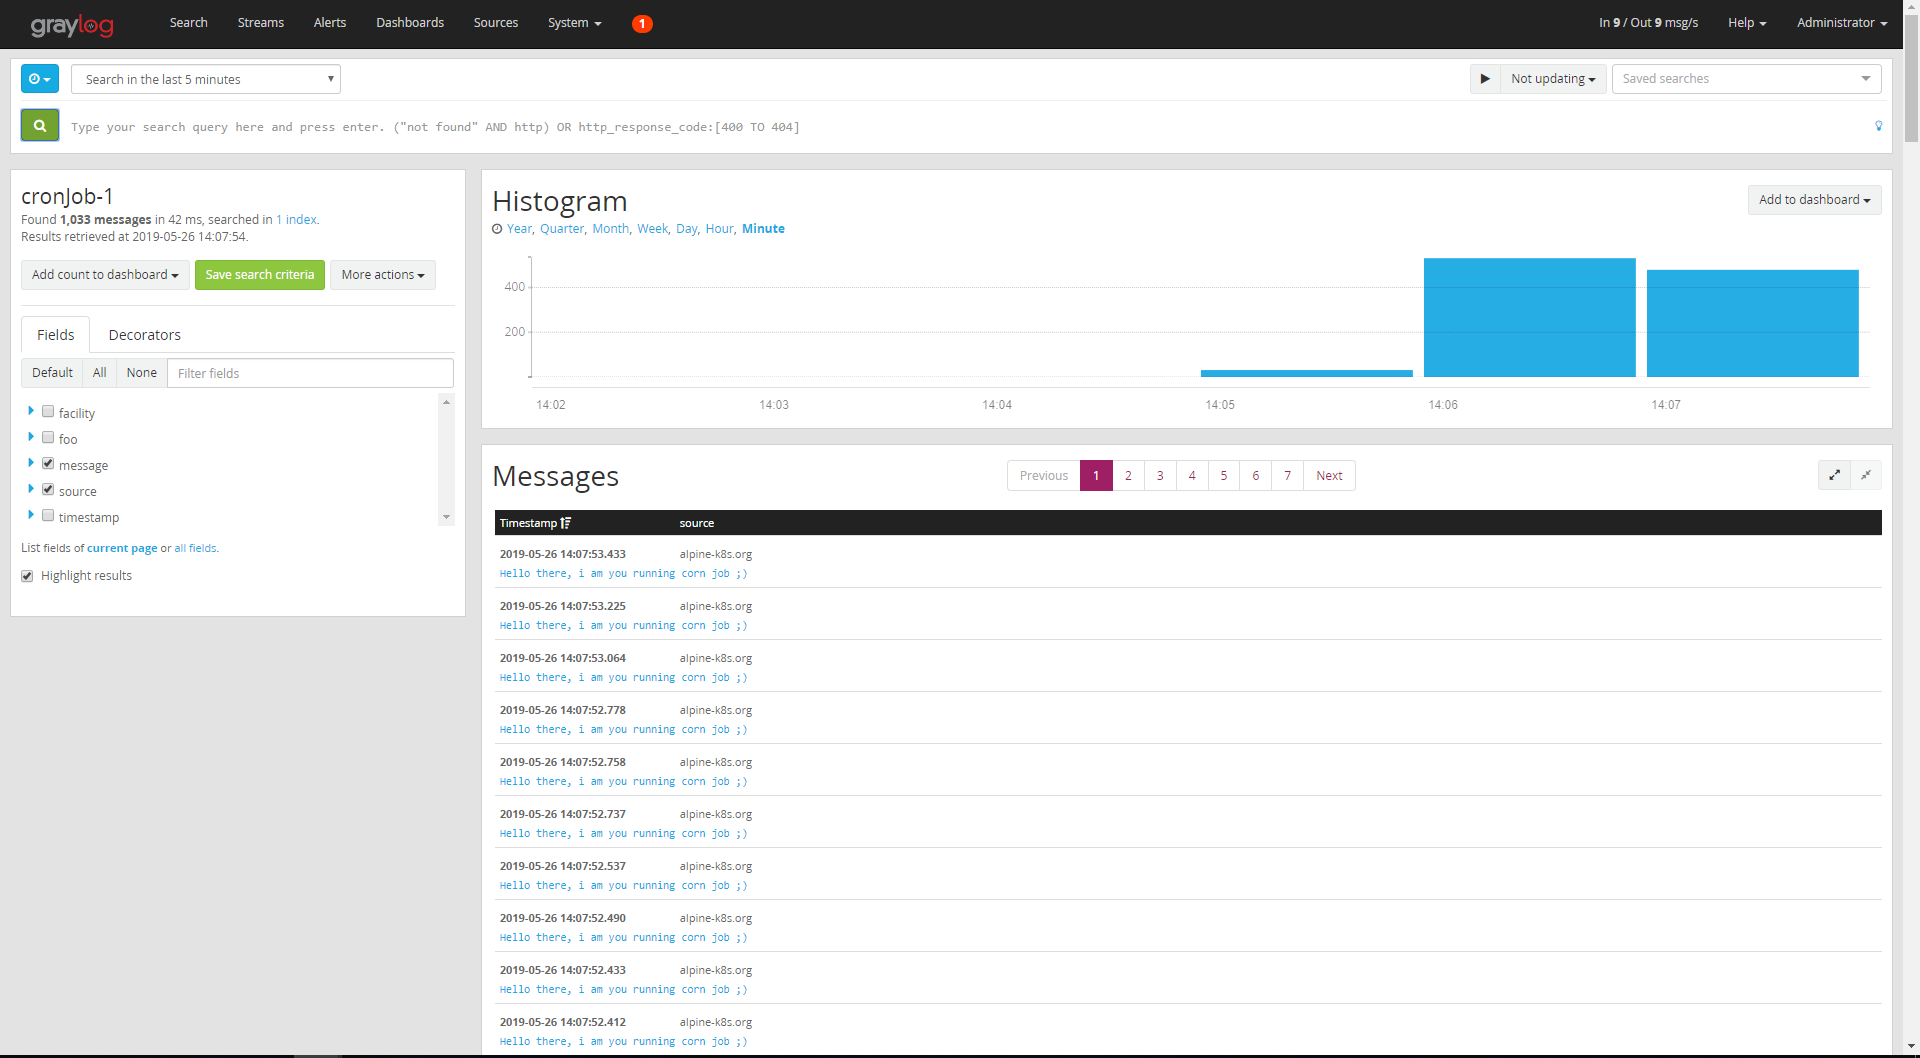The height and width of the screenshot is (1058, 1920).
Task: Open the notification badge showing 1
Action: point(642,23)
